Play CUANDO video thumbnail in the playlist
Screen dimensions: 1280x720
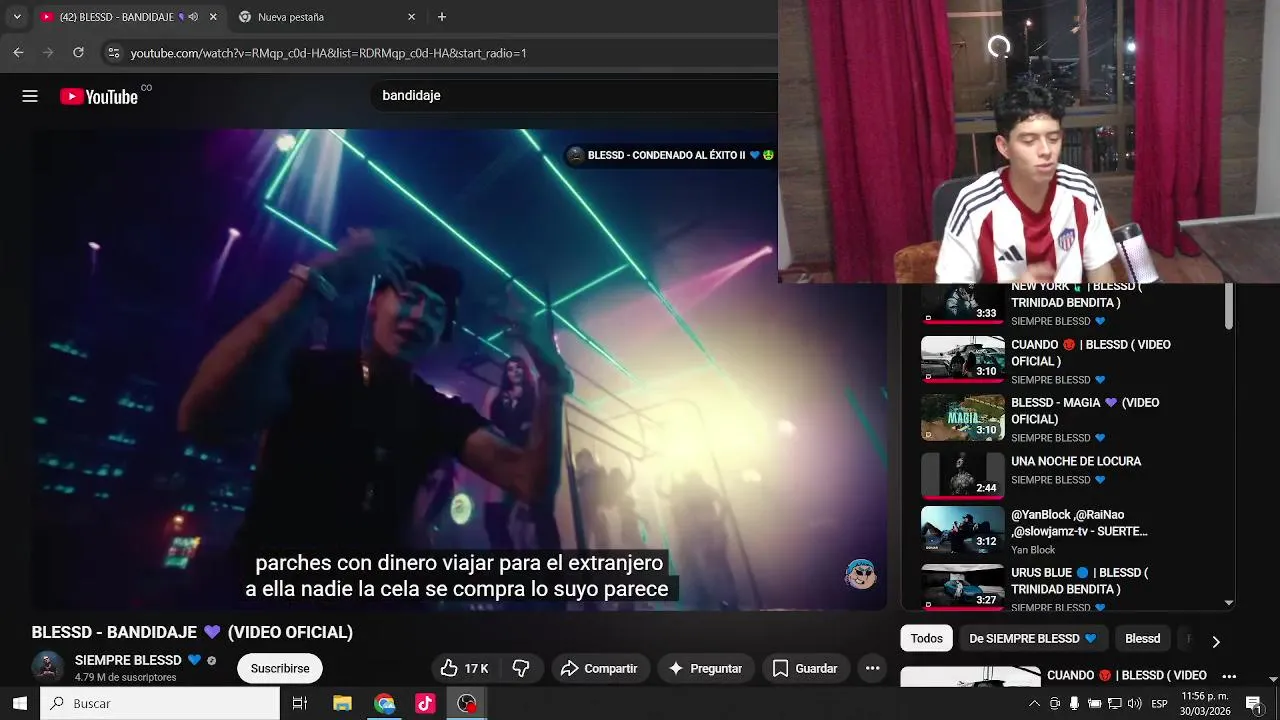tap(962, 359)
